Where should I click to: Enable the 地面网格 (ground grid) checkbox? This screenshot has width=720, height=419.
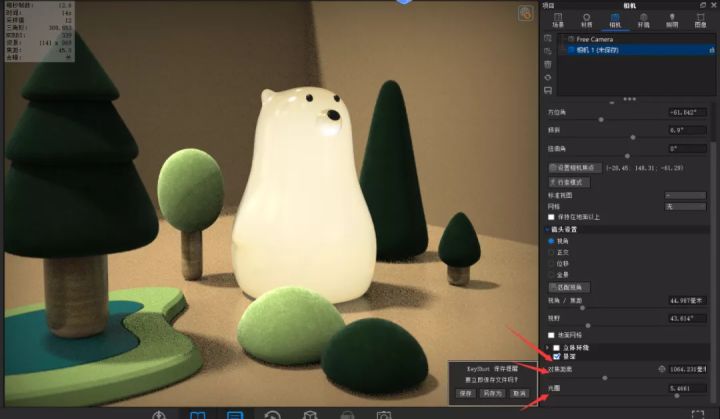coord(551,334)
